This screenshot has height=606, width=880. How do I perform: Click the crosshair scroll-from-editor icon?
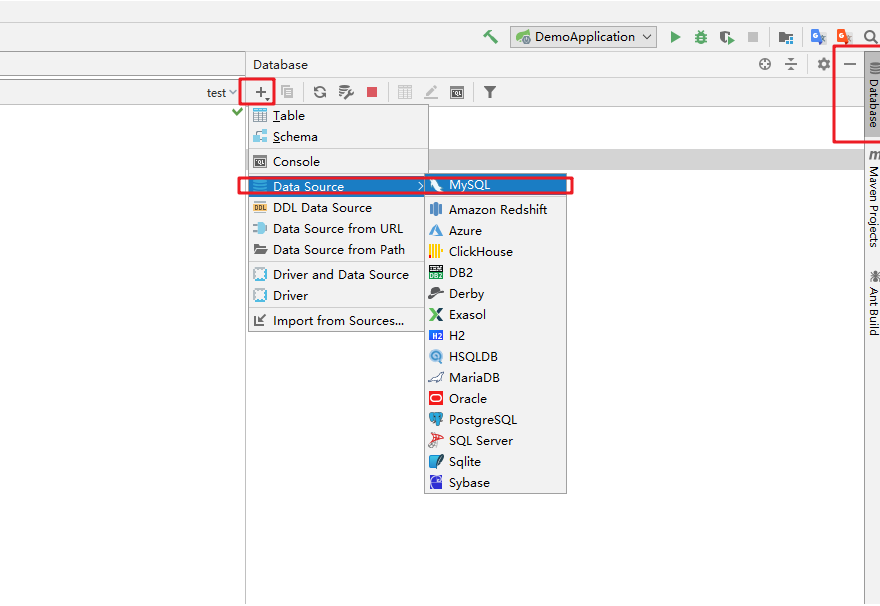tap(765, 64)
